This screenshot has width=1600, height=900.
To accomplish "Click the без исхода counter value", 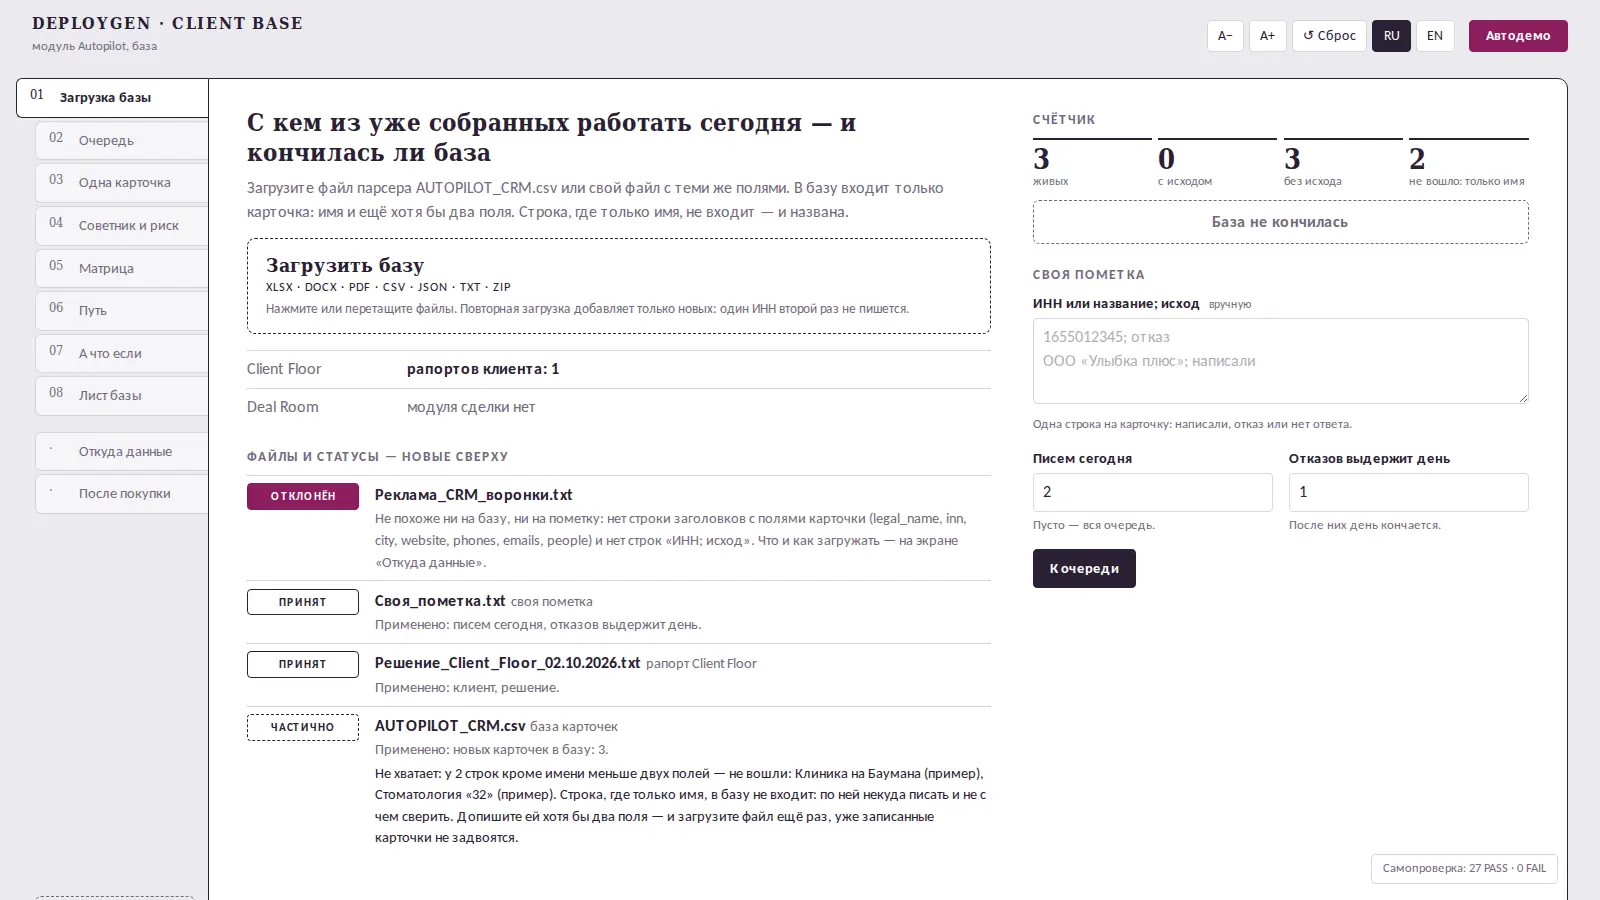I will click(1292, 159).
